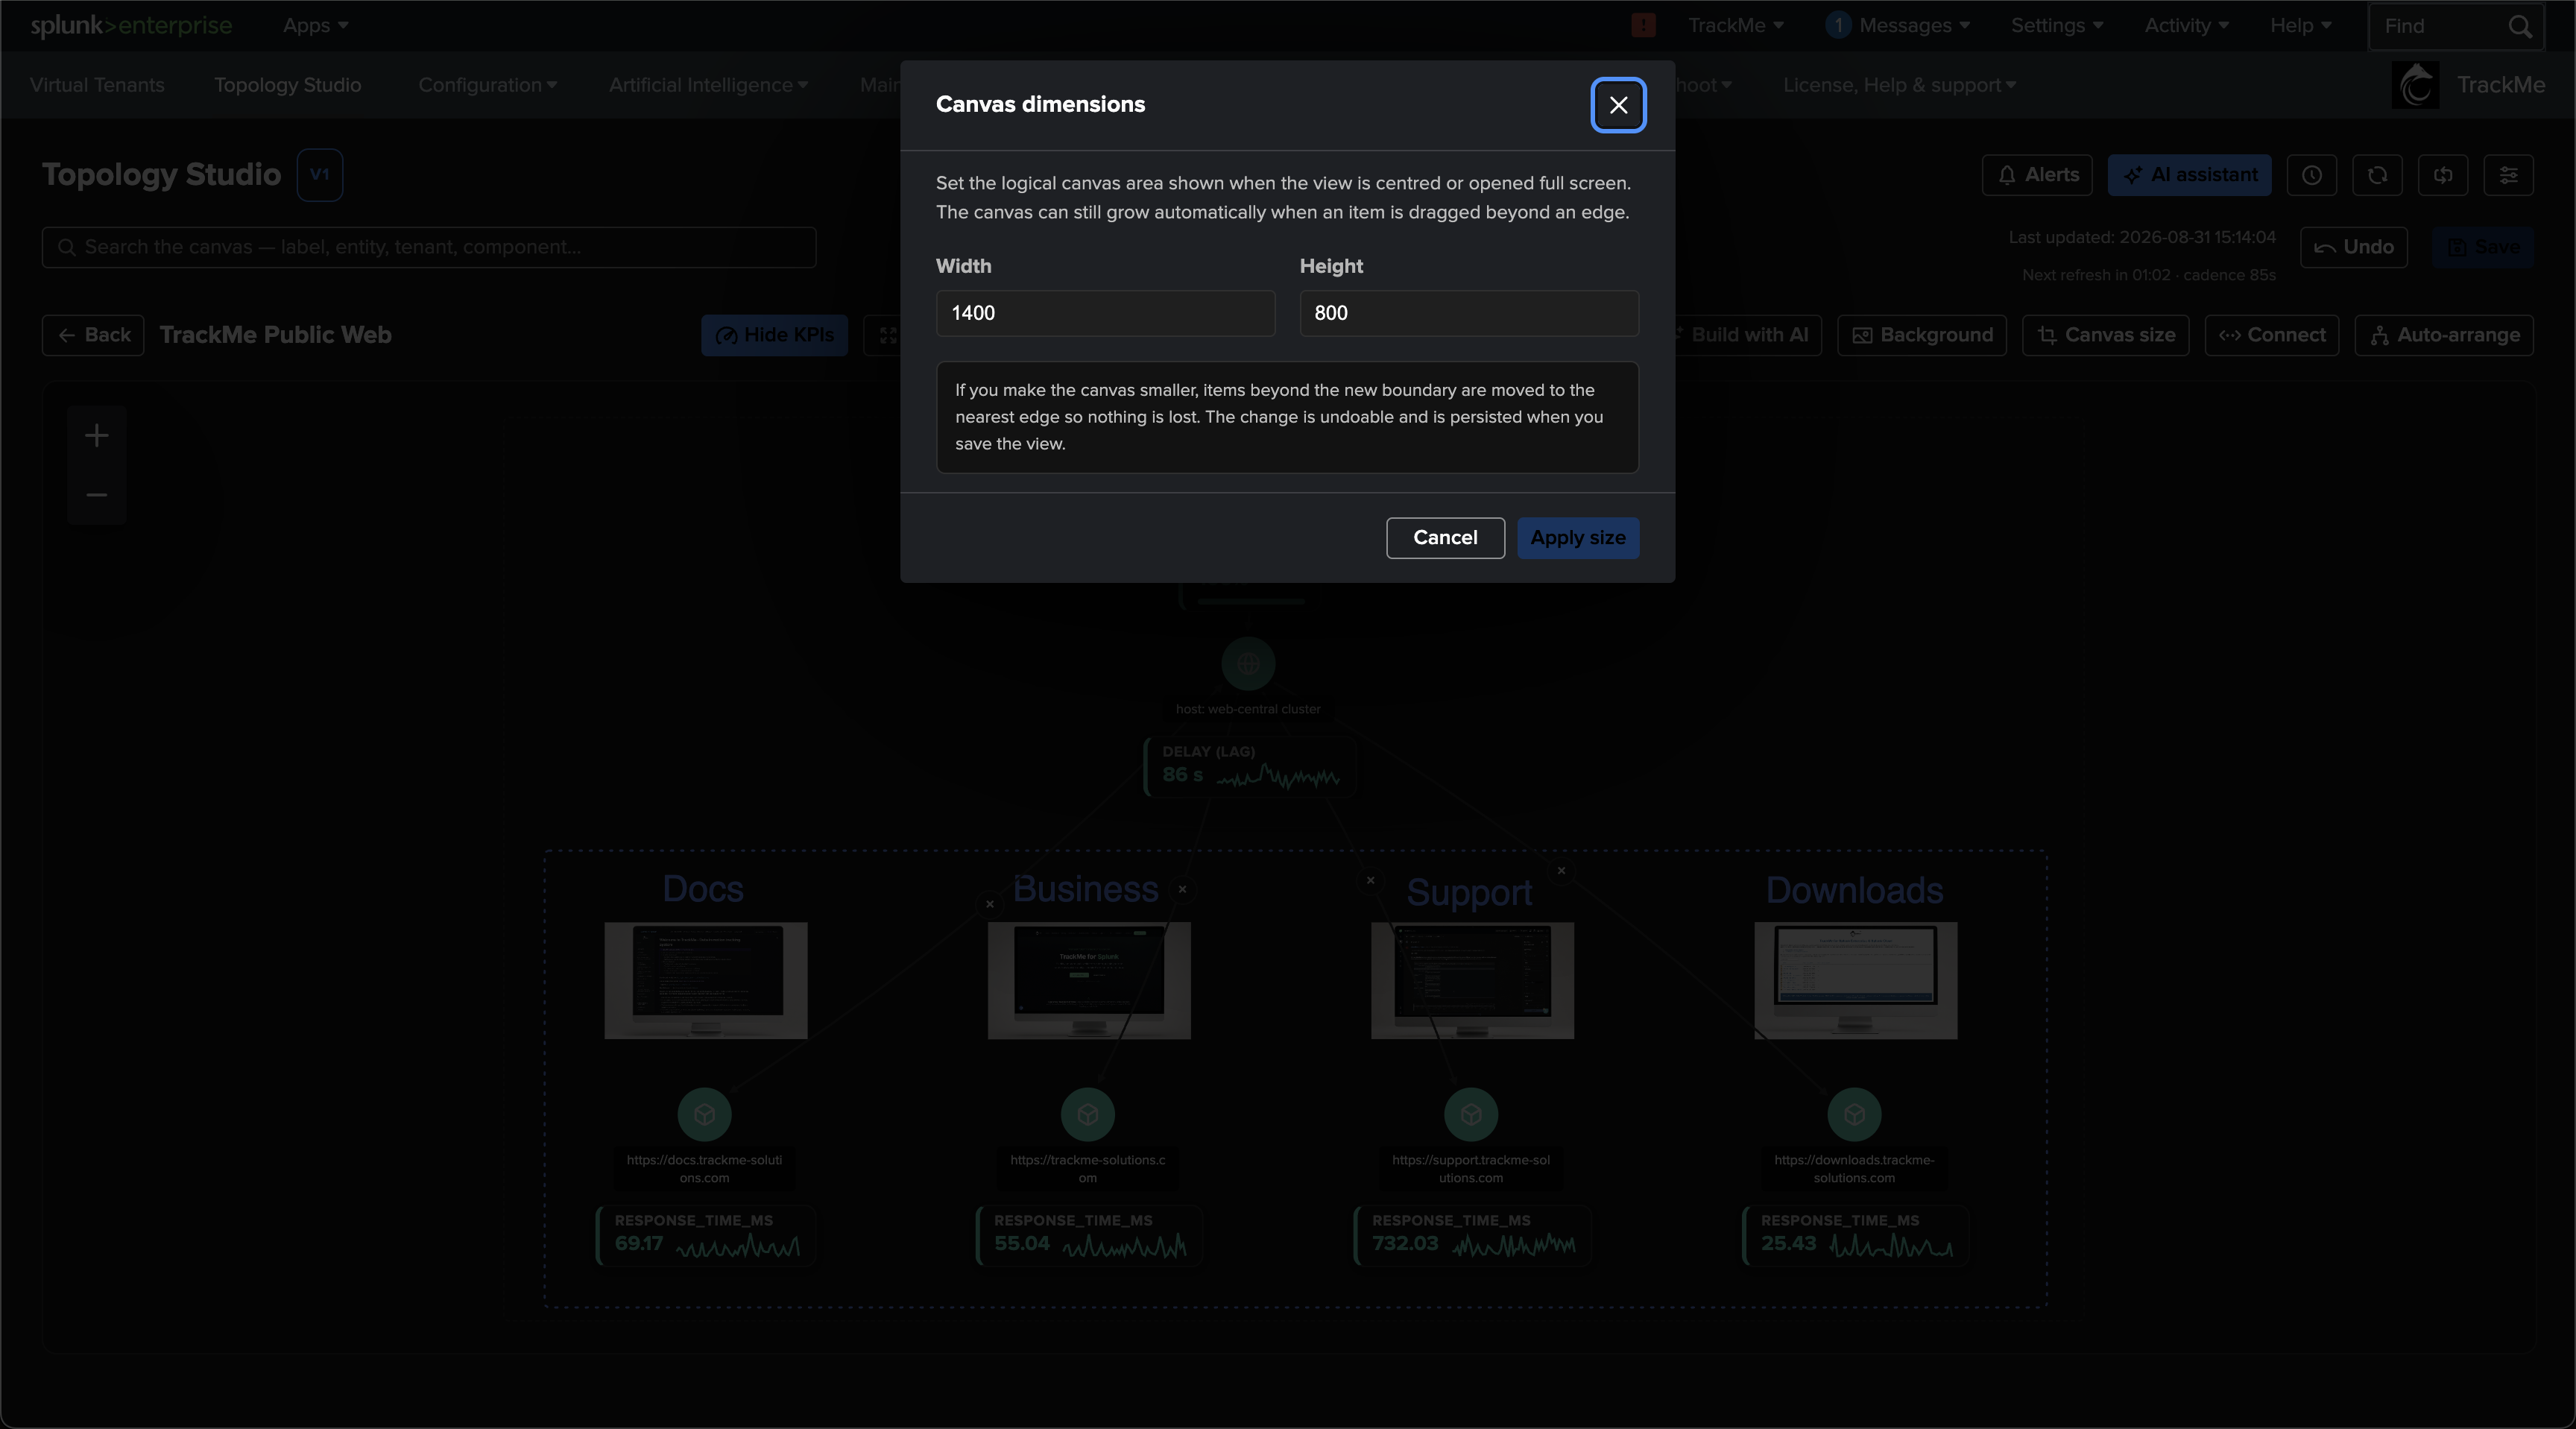Expand the Activity menu
This screenshot has height=1429, width=2576.
[2186, 26]
